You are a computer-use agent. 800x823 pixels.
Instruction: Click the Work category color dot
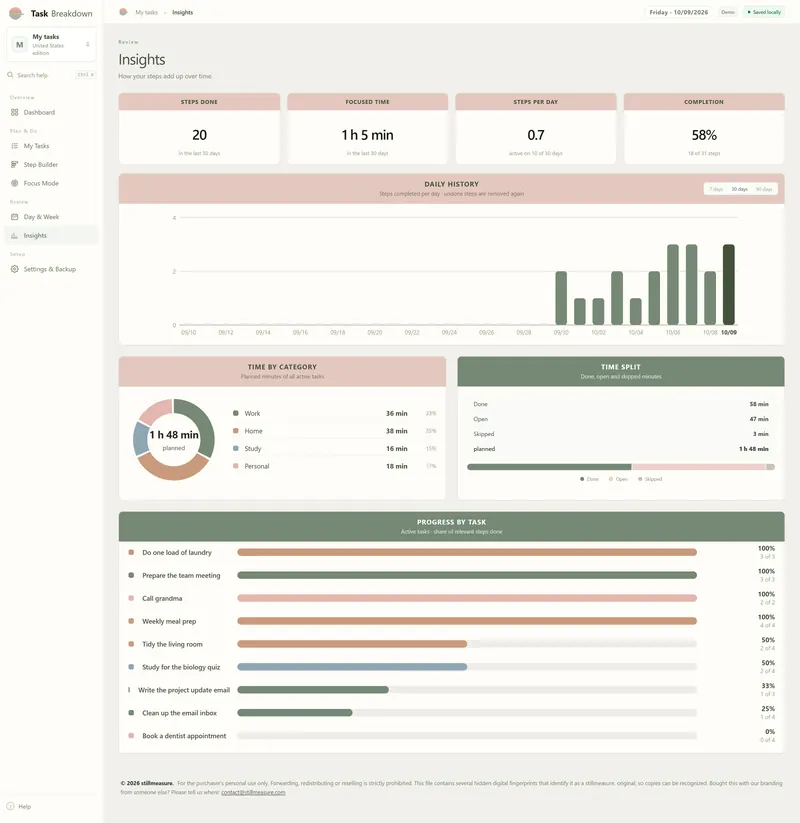click(x=236, y=413)
